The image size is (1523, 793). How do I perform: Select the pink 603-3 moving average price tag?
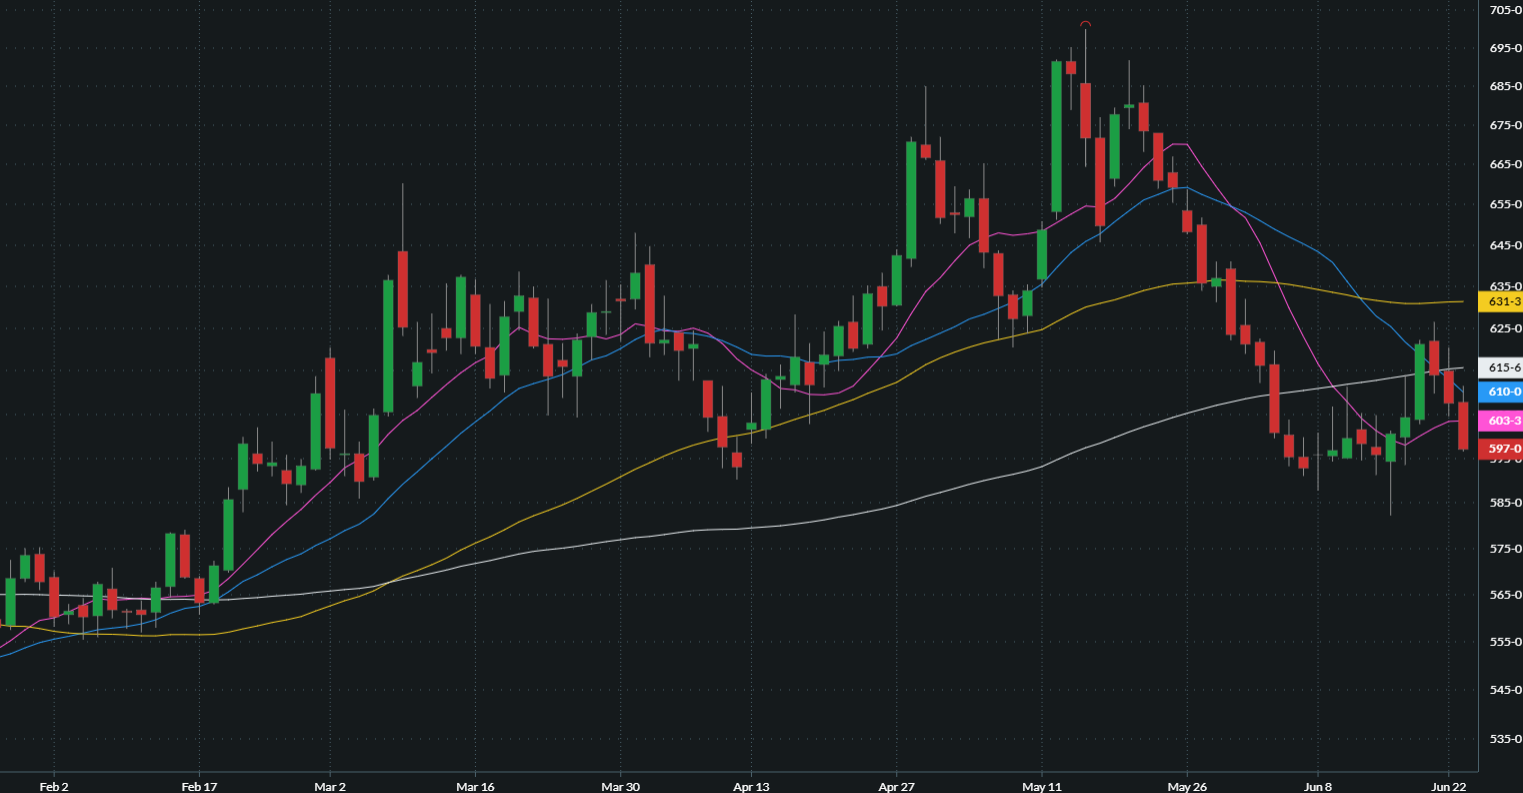(x=1500, y=421)
